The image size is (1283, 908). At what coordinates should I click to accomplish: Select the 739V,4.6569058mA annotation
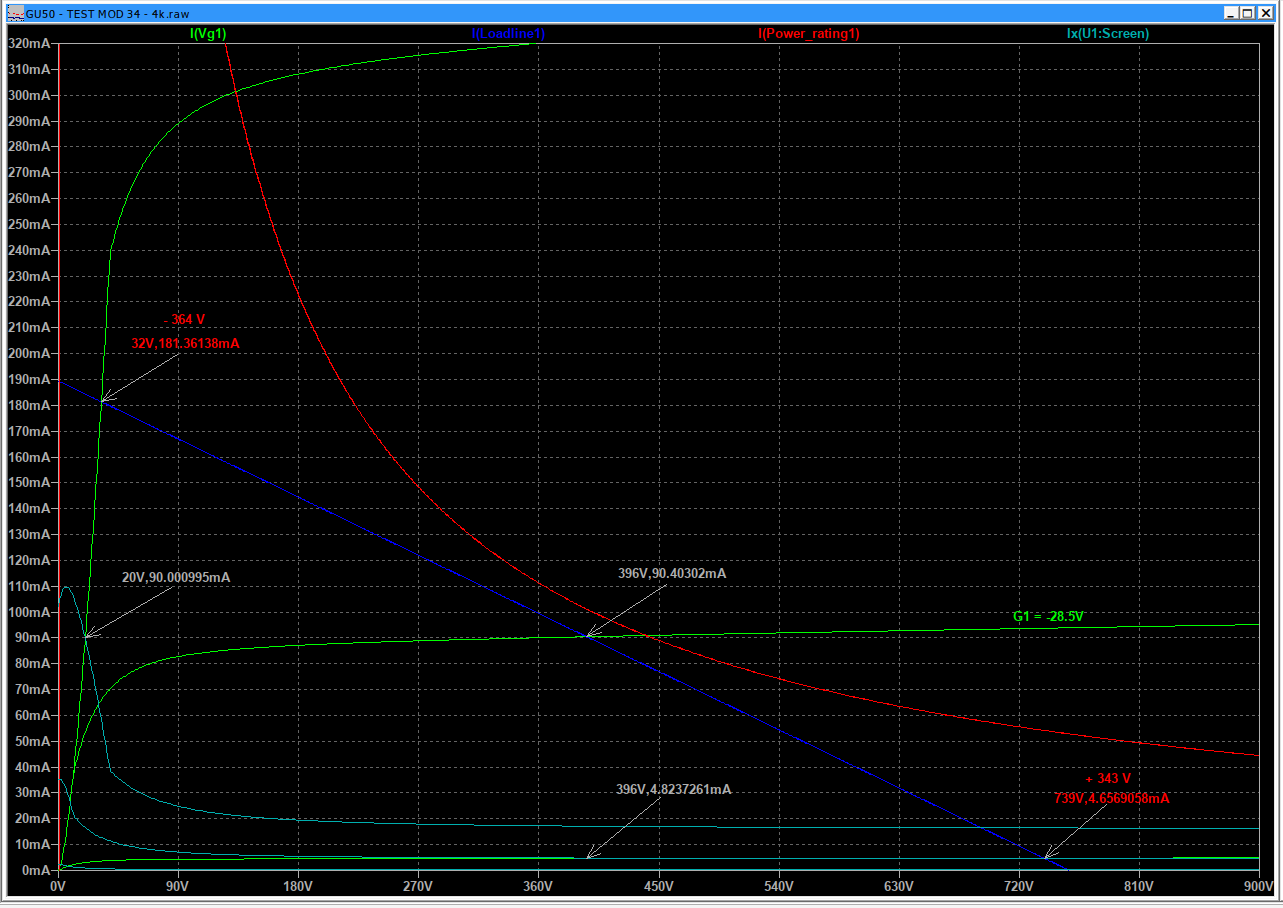[1111, 798]
